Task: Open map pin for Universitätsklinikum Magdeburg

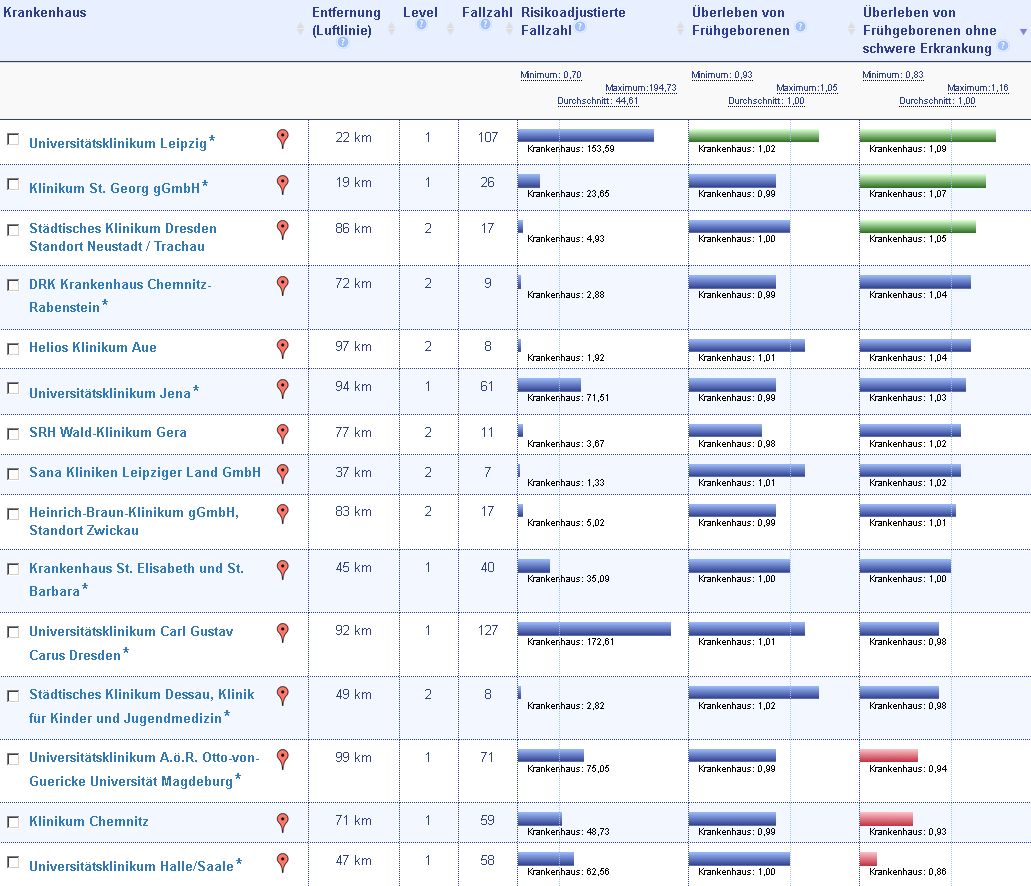Action: [283, 759]
